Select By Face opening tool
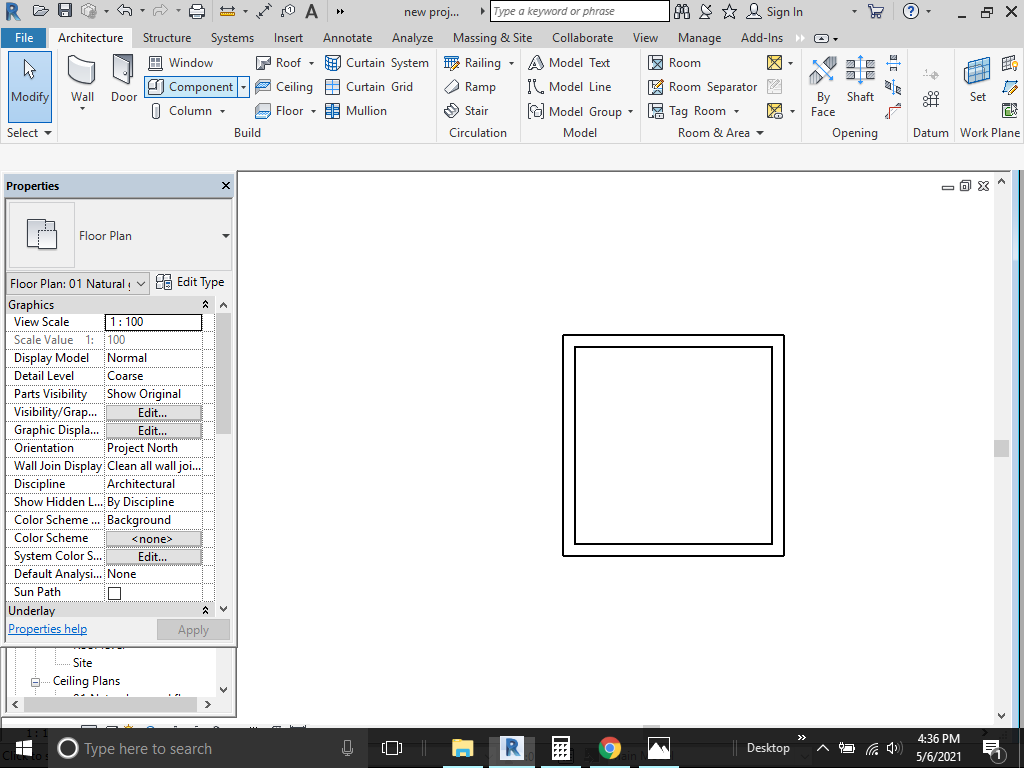This screenshot has width=1024, height=768. [x=823, y=86]
